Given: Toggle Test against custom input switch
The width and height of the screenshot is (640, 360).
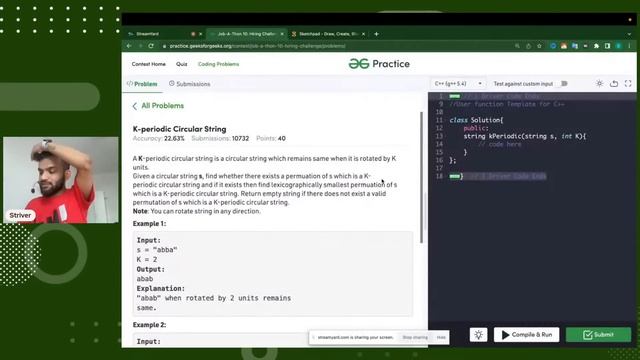Looking at the screenshot, I should pyautogui.click(x=564, y=84).
